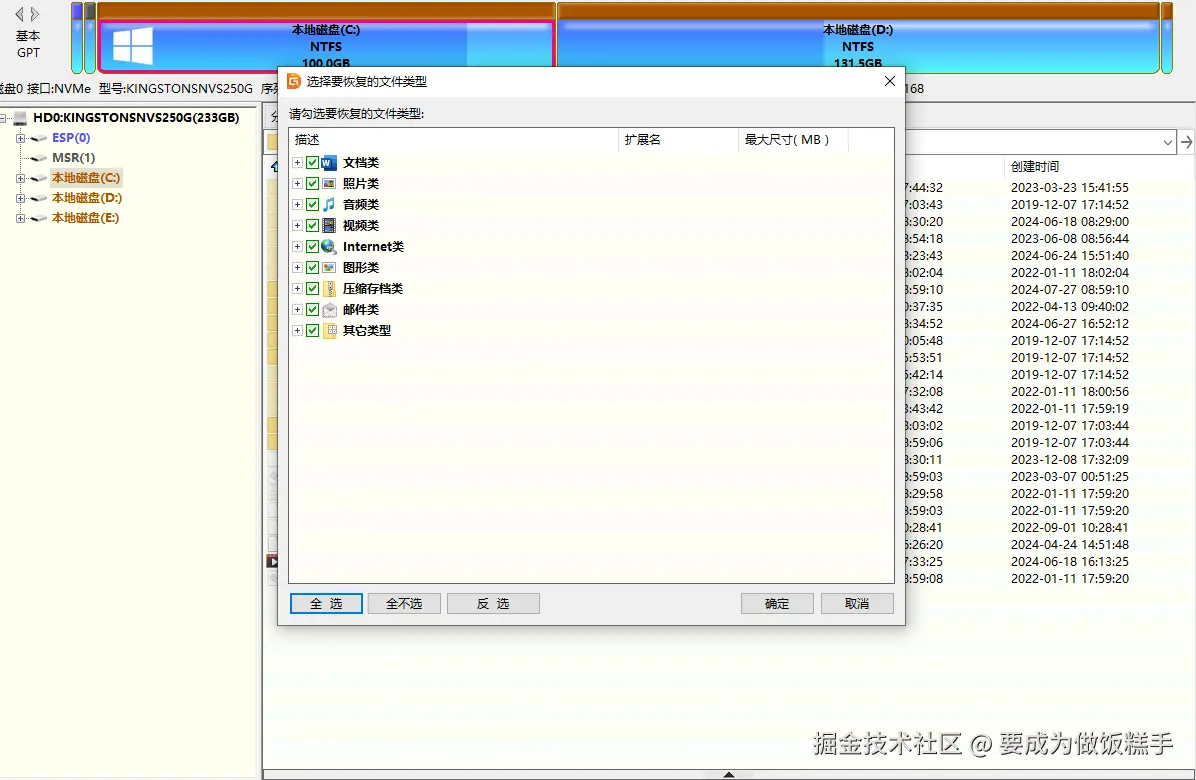Expand the 视频类 file type entry
Screen dimensions: 1196x780
tap(298, 225)
